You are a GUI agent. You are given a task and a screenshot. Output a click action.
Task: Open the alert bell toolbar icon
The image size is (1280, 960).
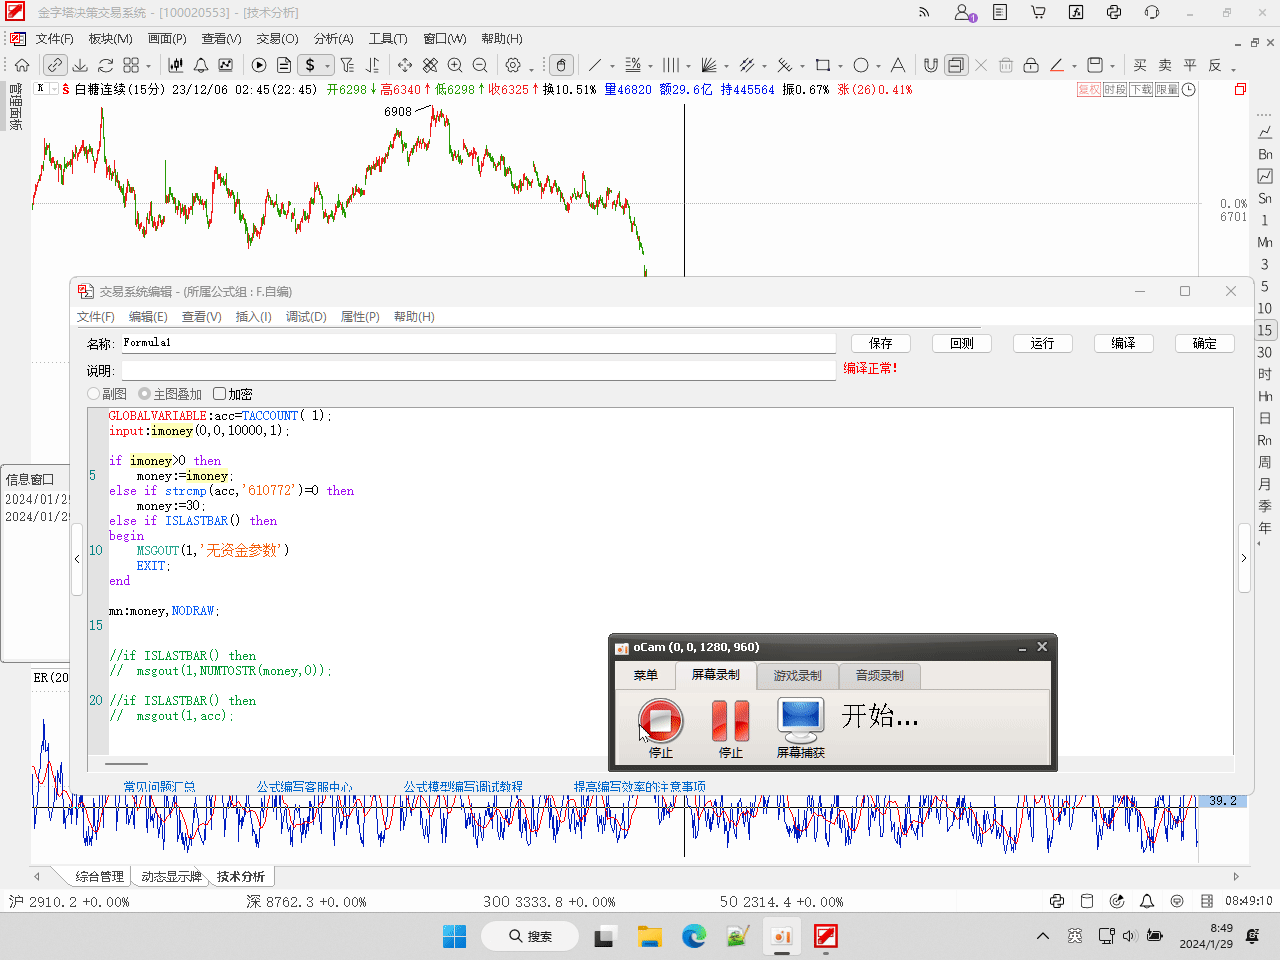(x=201, y=65)
